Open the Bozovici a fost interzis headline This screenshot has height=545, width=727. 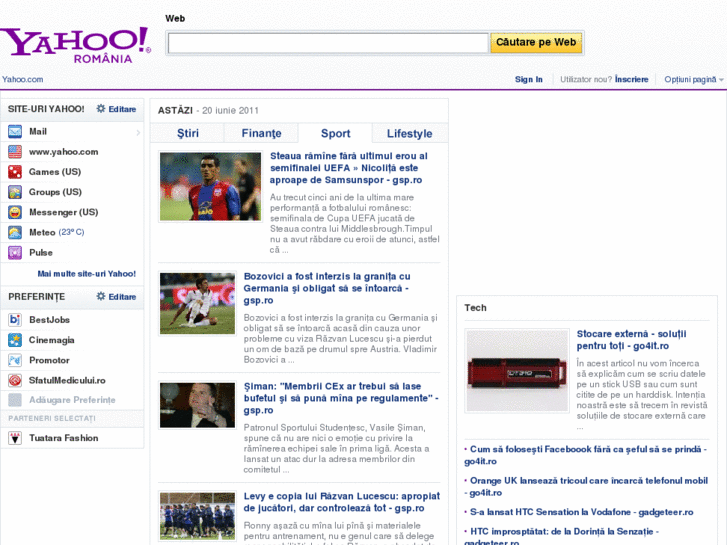pyautogui.click(x=327, y=288)
